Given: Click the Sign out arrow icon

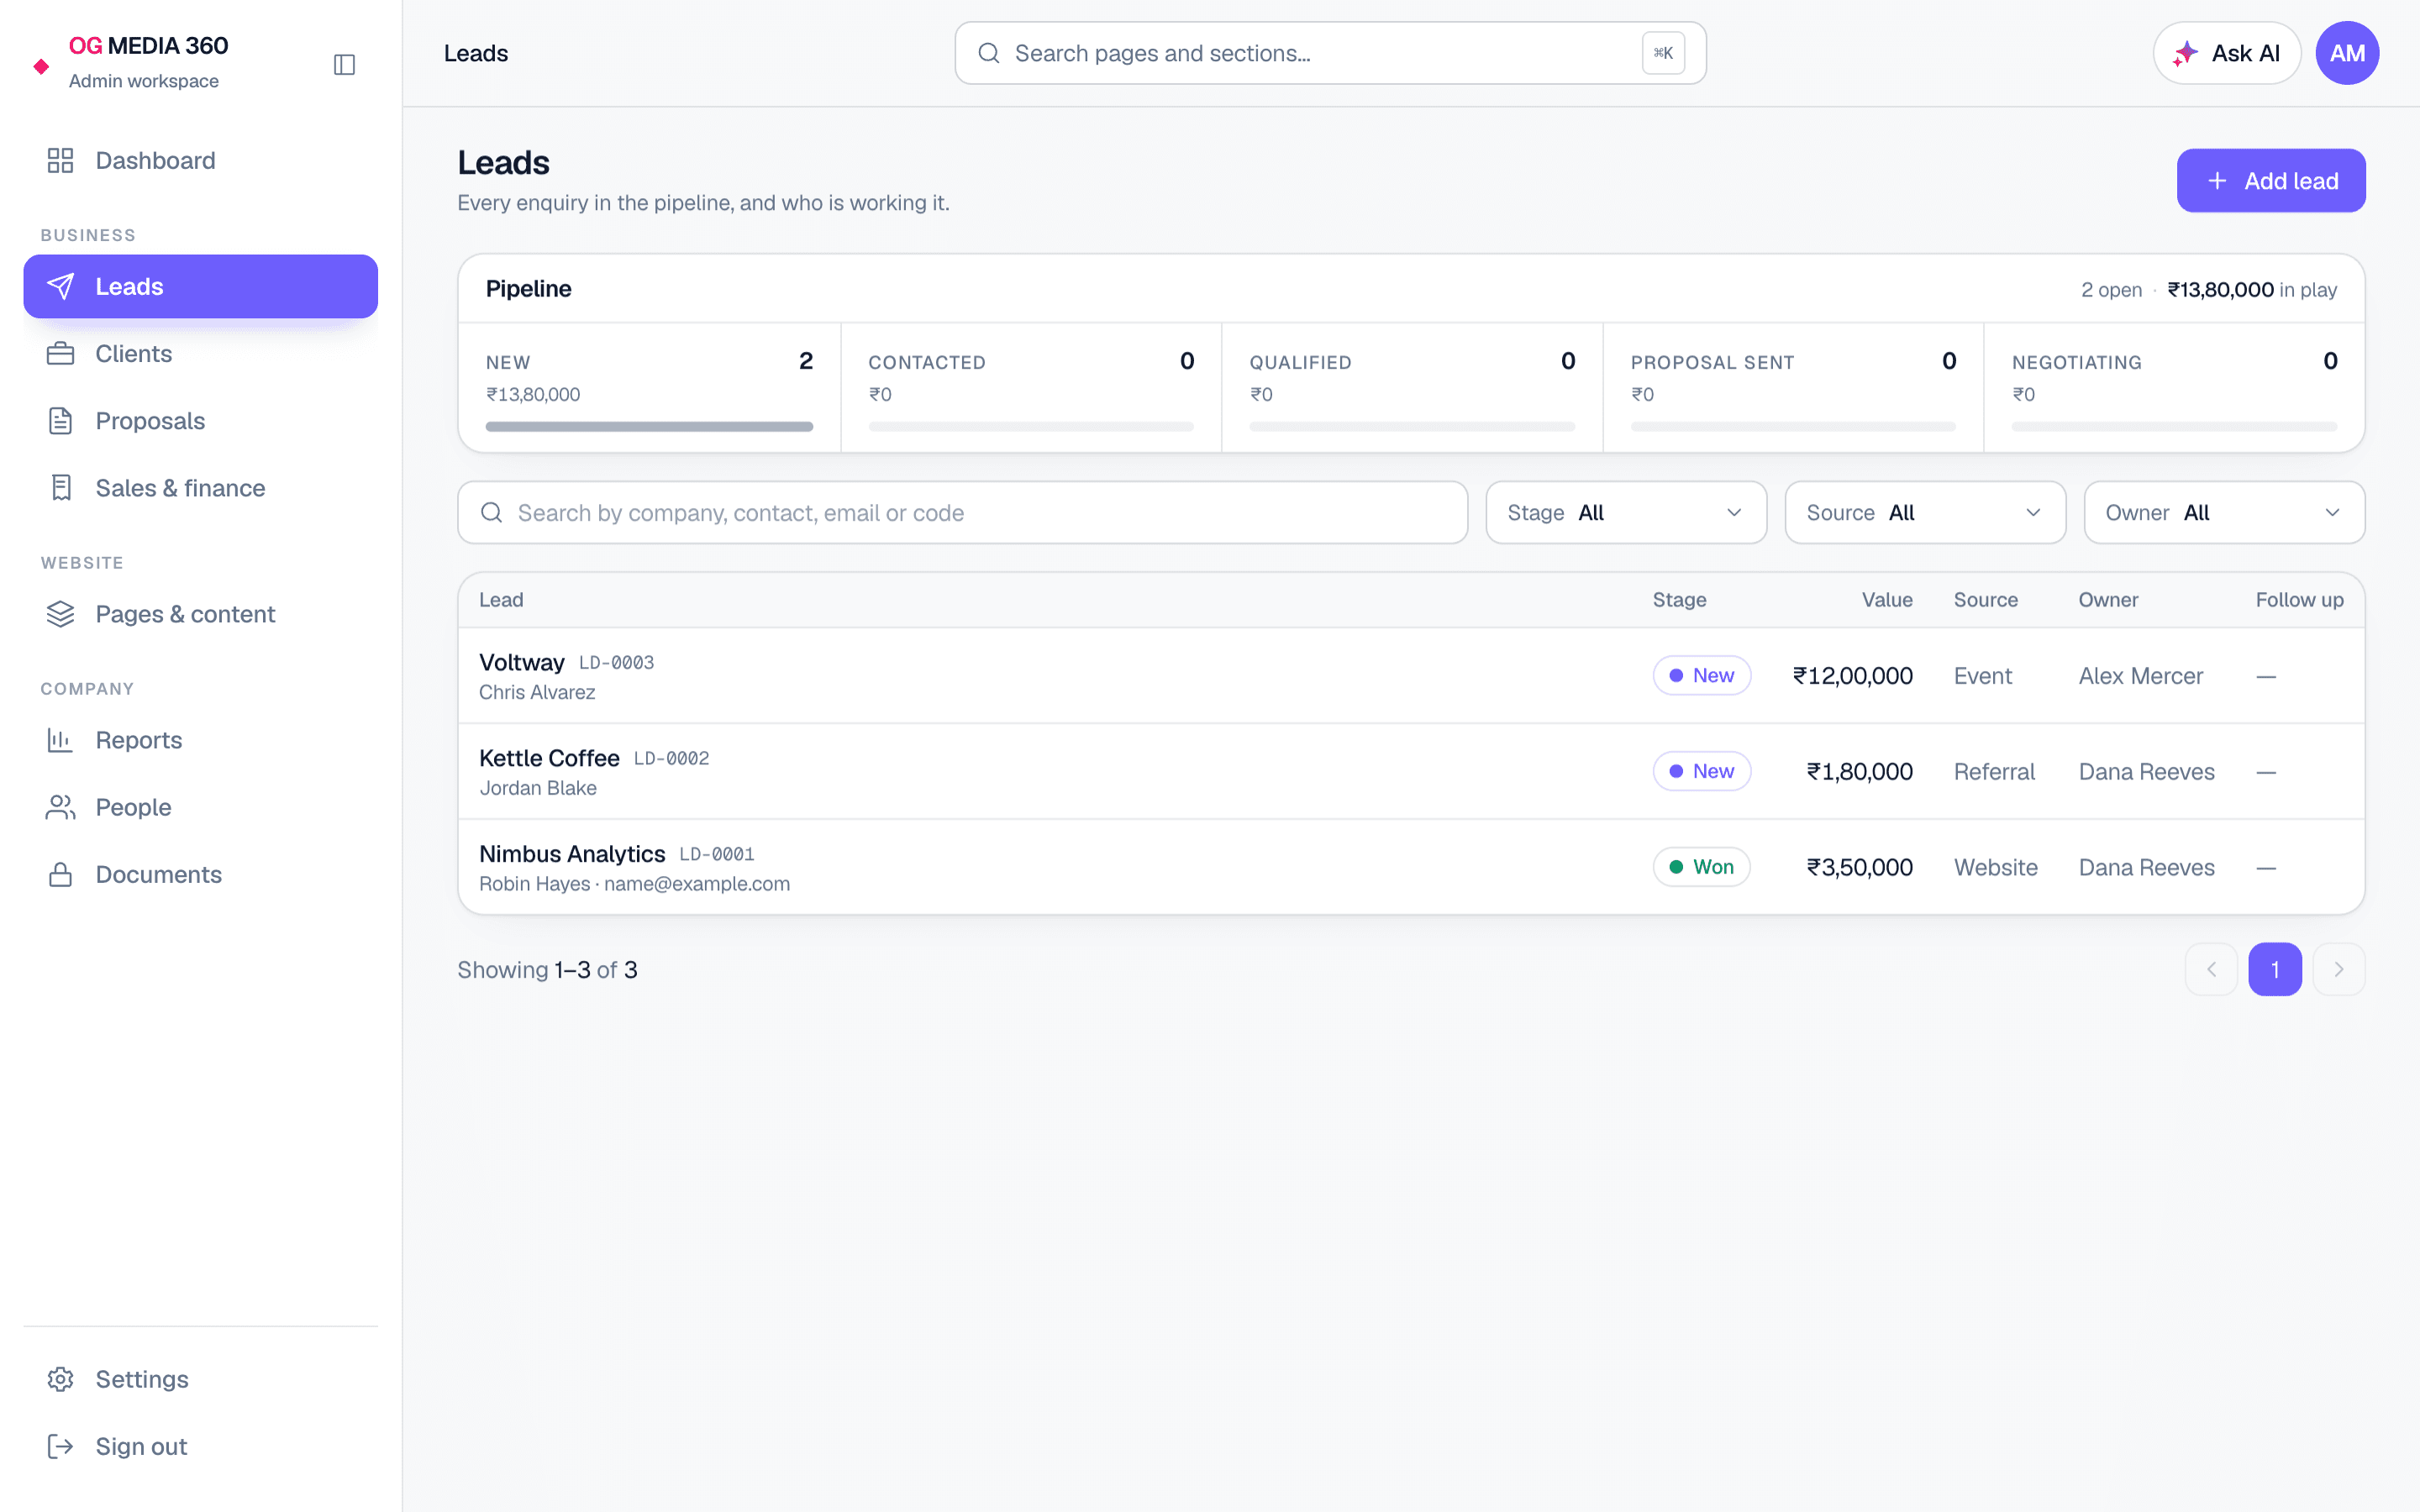Looking at the screenshot, I should pyautogui.click(x=60, y=1446).
